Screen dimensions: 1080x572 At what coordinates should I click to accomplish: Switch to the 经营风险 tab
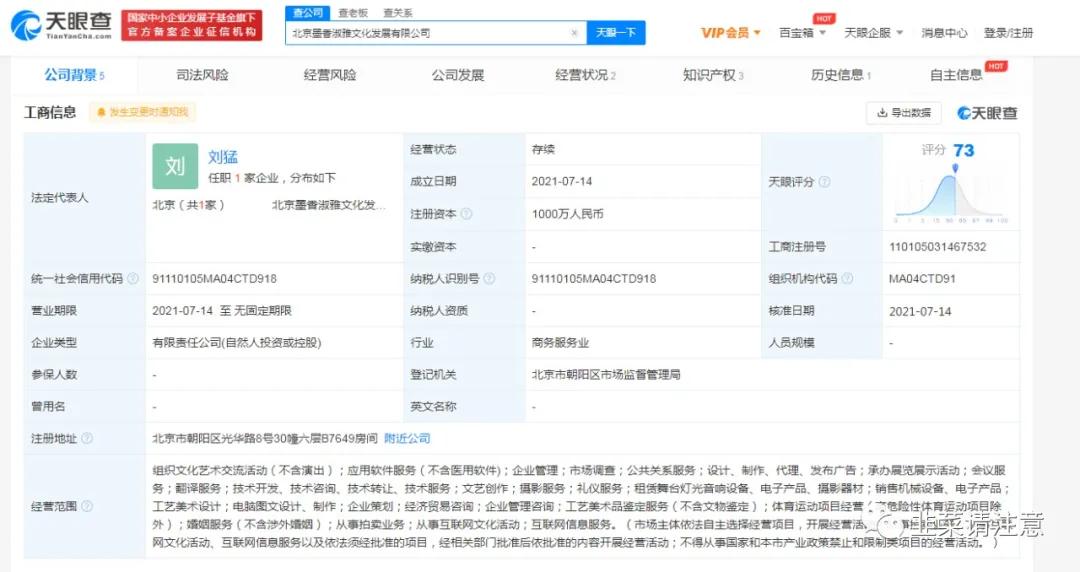point(330,75)
